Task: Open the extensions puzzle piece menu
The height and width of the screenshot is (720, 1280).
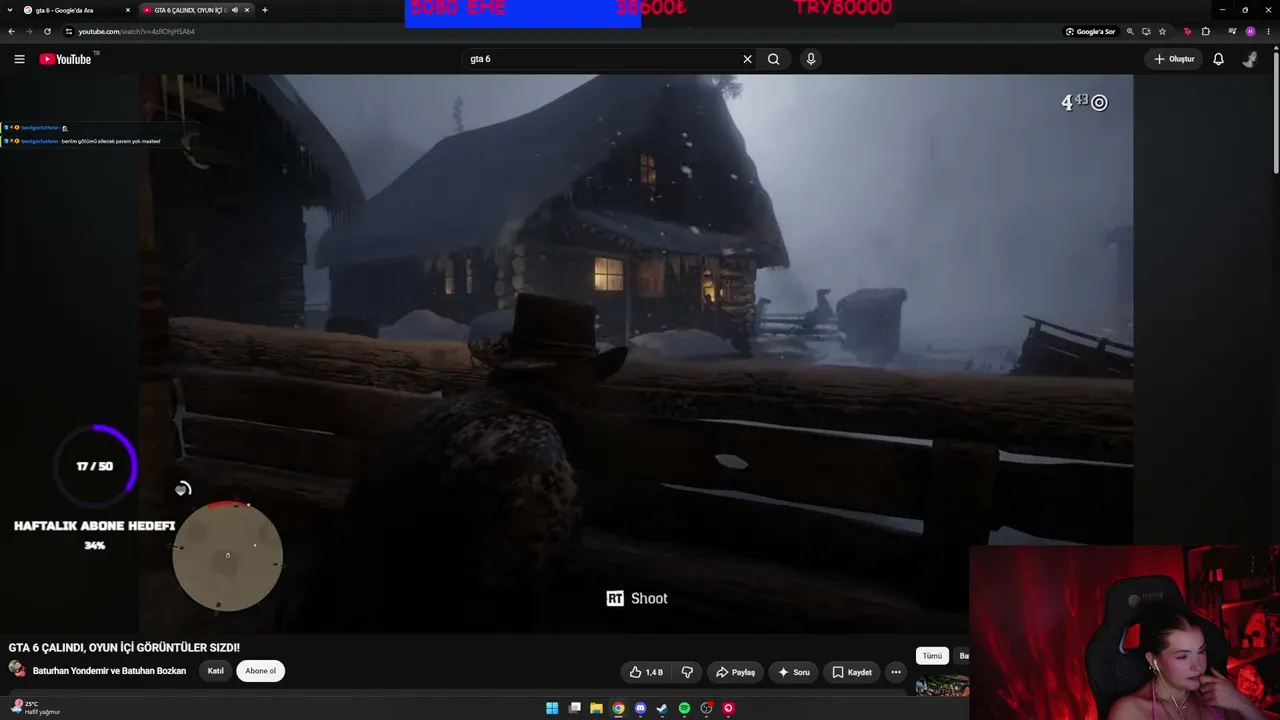Action: 1206,31
